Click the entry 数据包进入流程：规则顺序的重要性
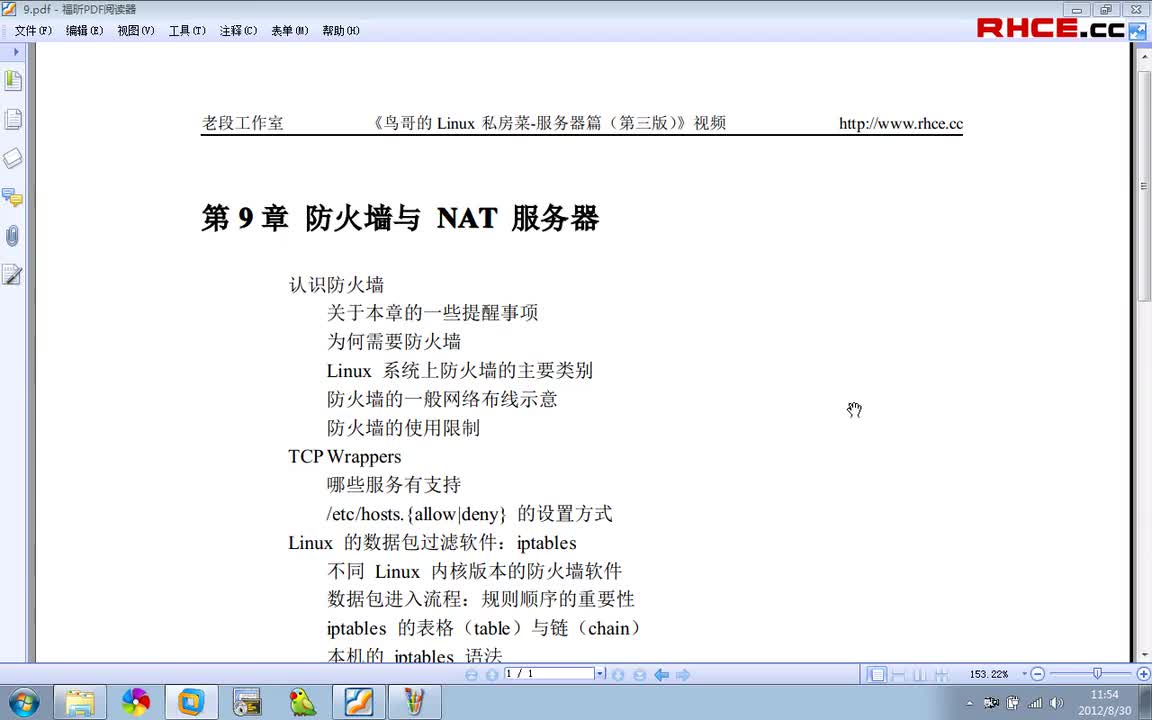Screen dimensions: 1152x720 coord(481,600)
